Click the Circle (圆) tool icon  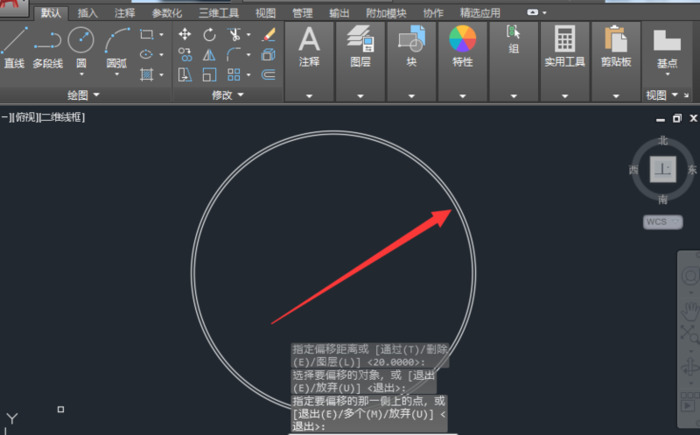pyautogui.click(x=80, y=42)
